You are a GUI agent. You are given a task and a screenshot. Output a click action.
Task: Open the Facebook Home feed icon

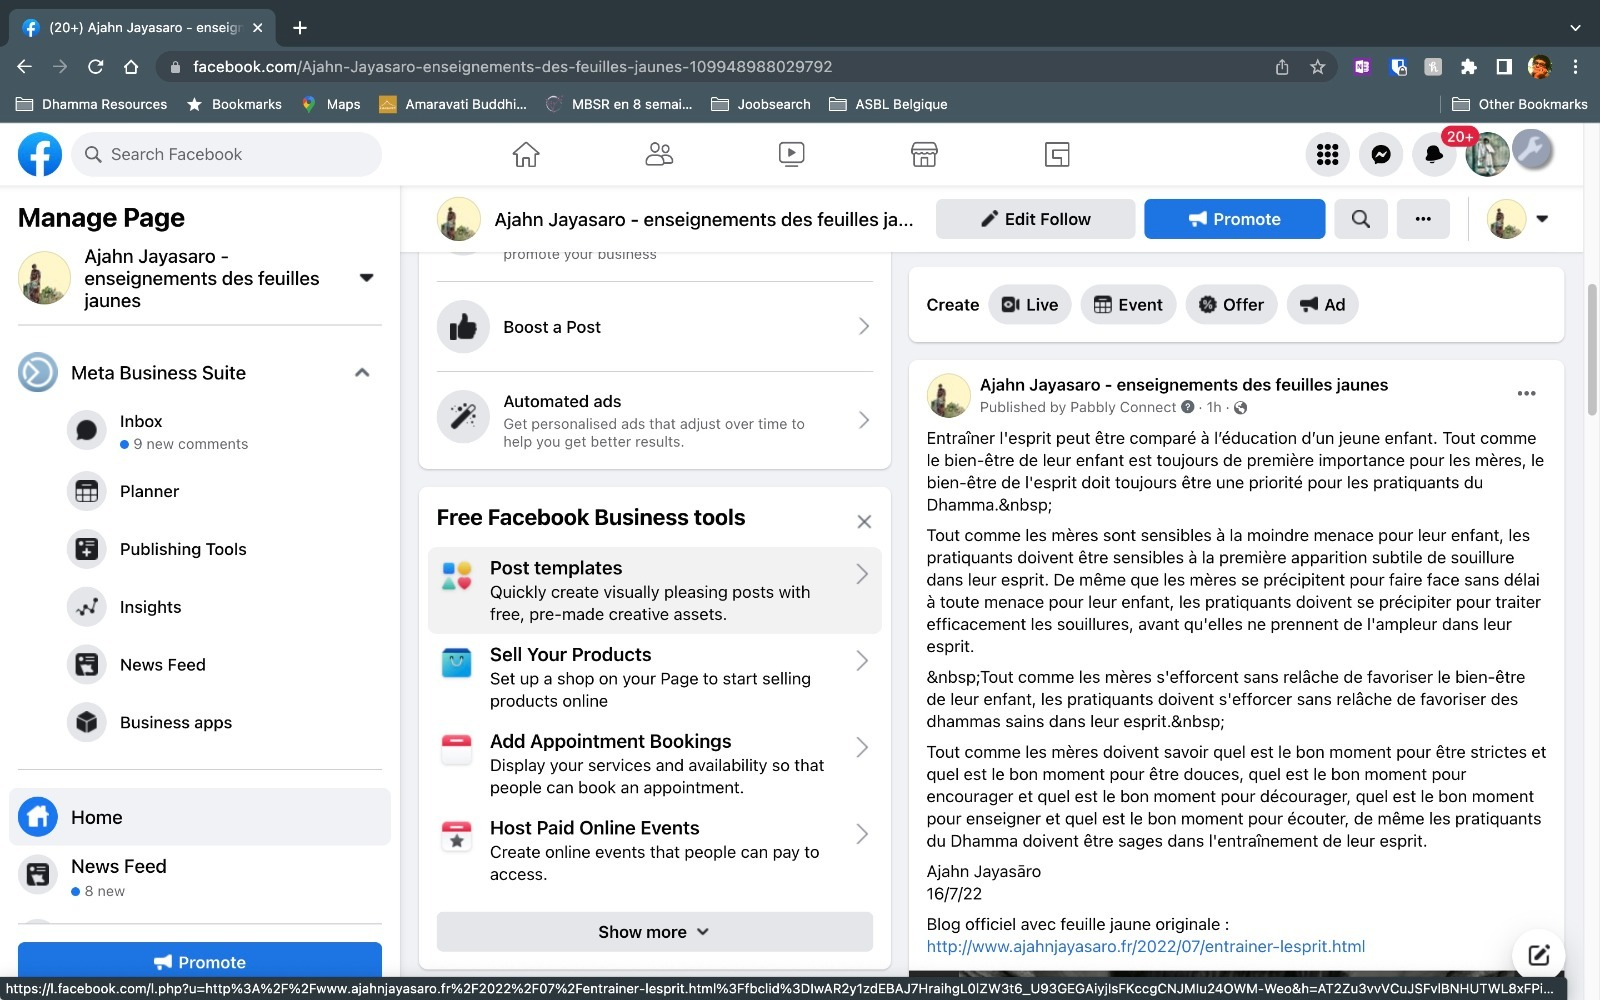(526, 154)
